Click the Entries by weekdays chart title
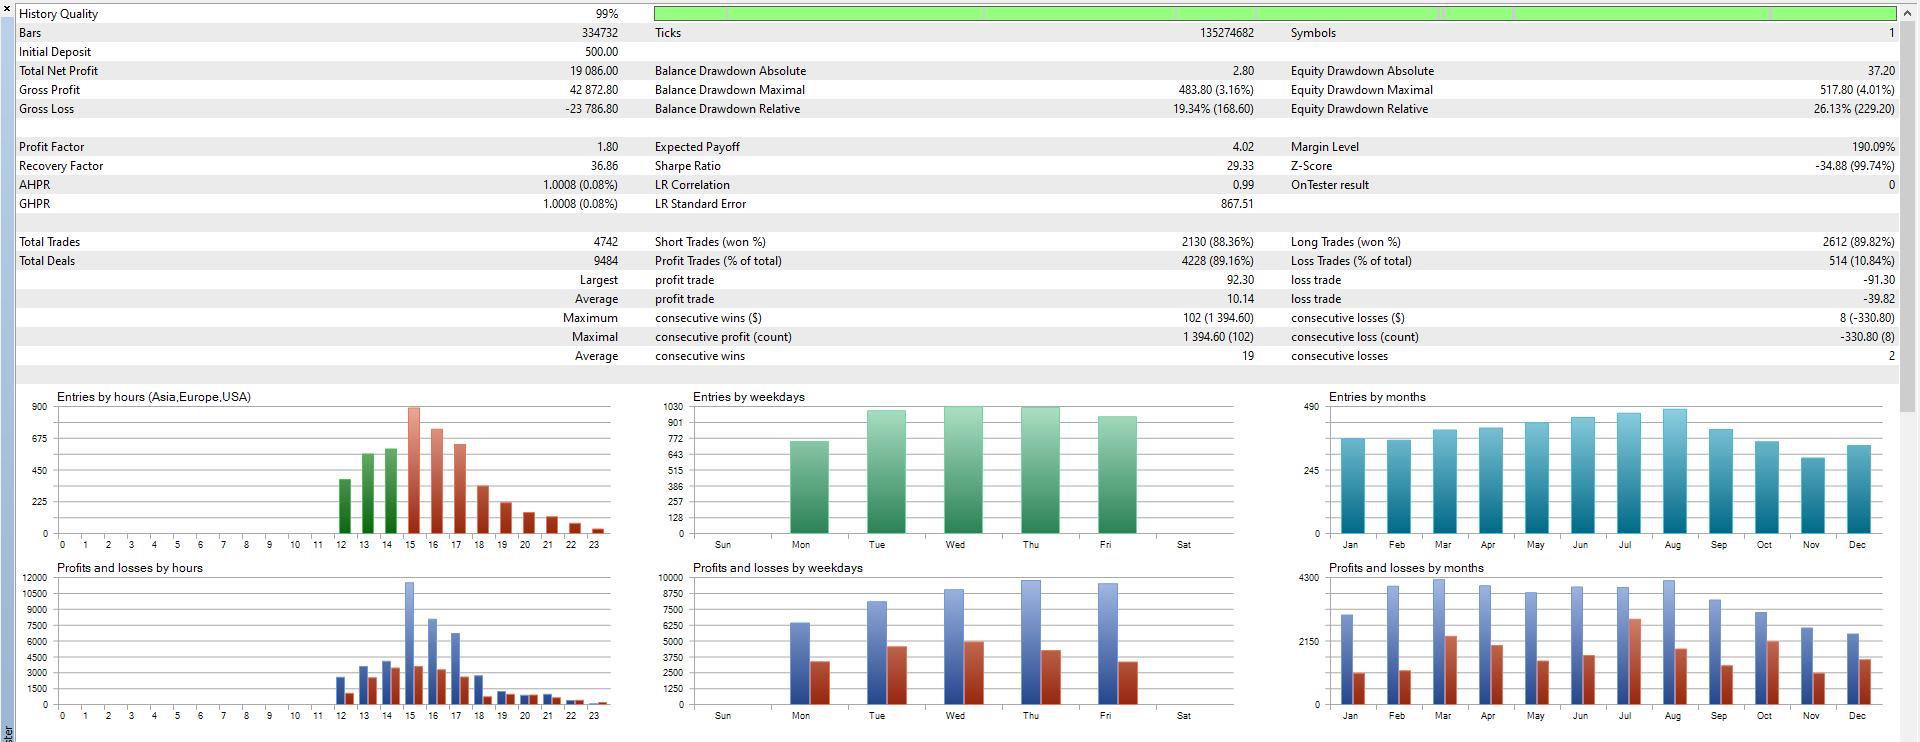The height and width of the screenshot is (742, 1920). tap(748, 397)
